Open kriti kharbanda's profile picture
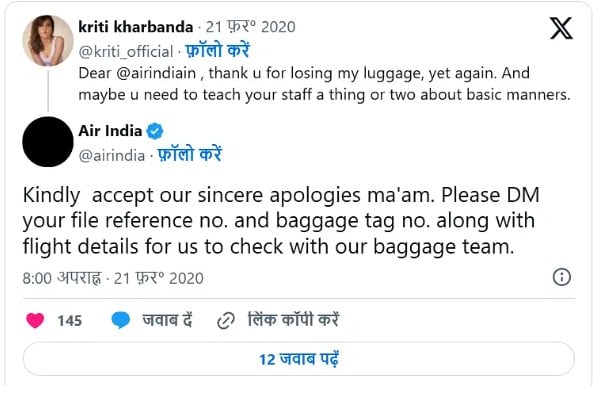 pyautogui.click(x=48, y=41)
